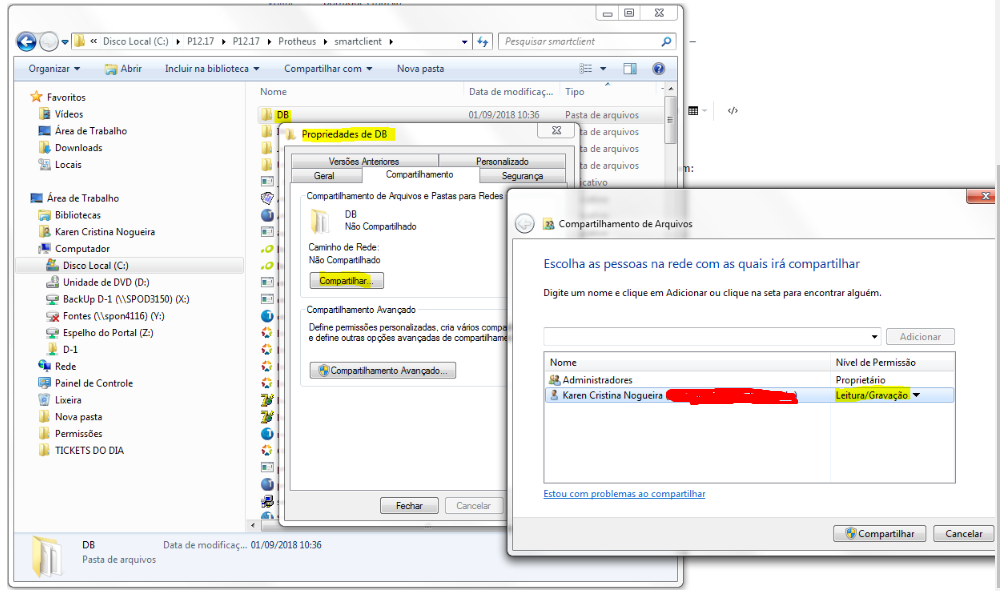Viewport: 1000px width, 591px height.
Task: Click the Estou com problemas ao compartilhar link
Action: coord(624,493)
